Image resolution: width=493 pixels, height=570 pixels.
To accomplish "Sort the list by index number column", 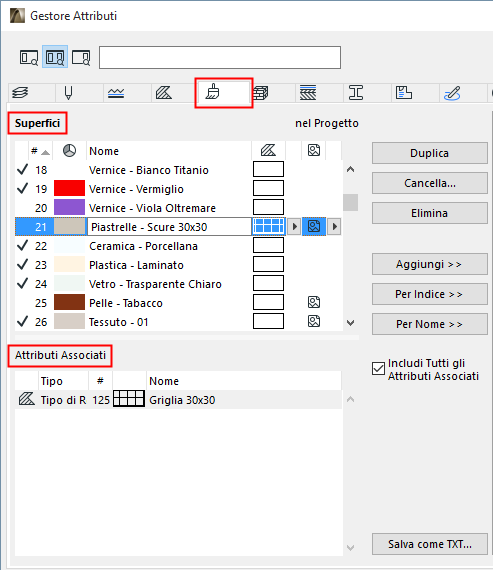I will point(40,151).
